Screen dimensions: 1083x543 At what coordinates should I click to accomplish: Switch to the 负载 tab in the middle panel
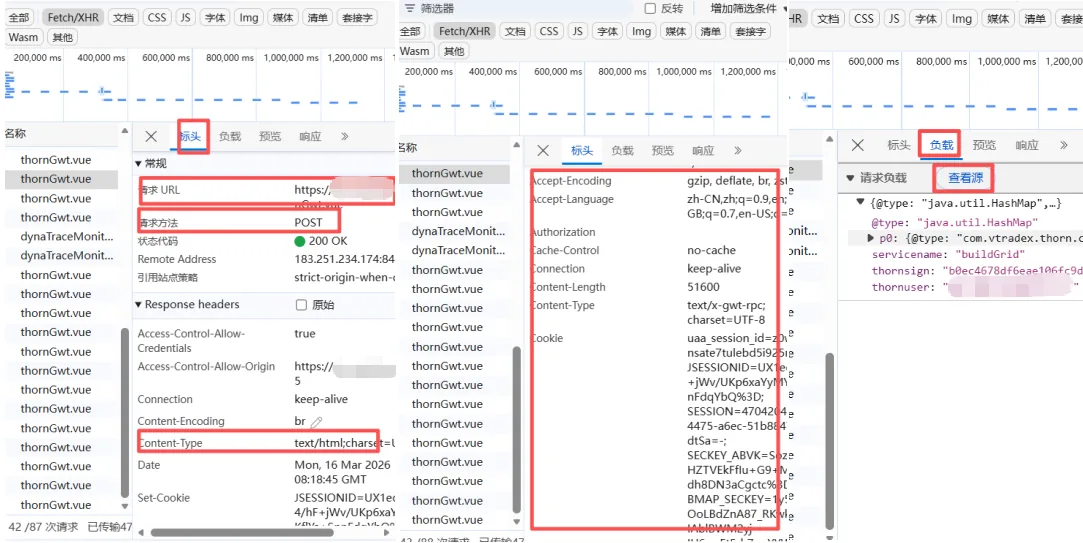coord(622,151)
